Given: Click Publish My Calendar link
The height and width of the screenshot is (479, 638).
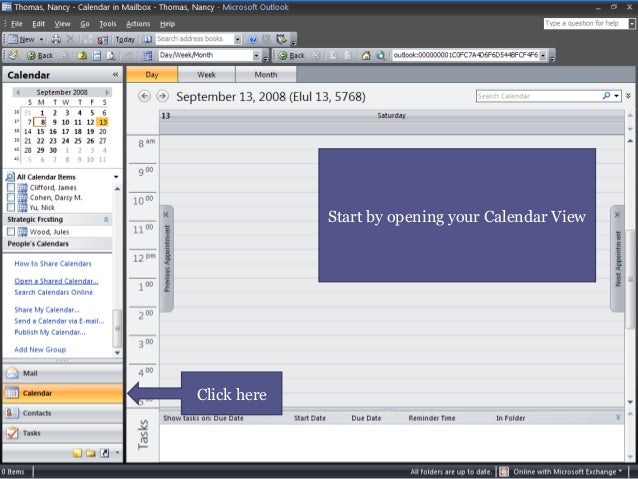Looking at the screenshot, I should (50, 332).
